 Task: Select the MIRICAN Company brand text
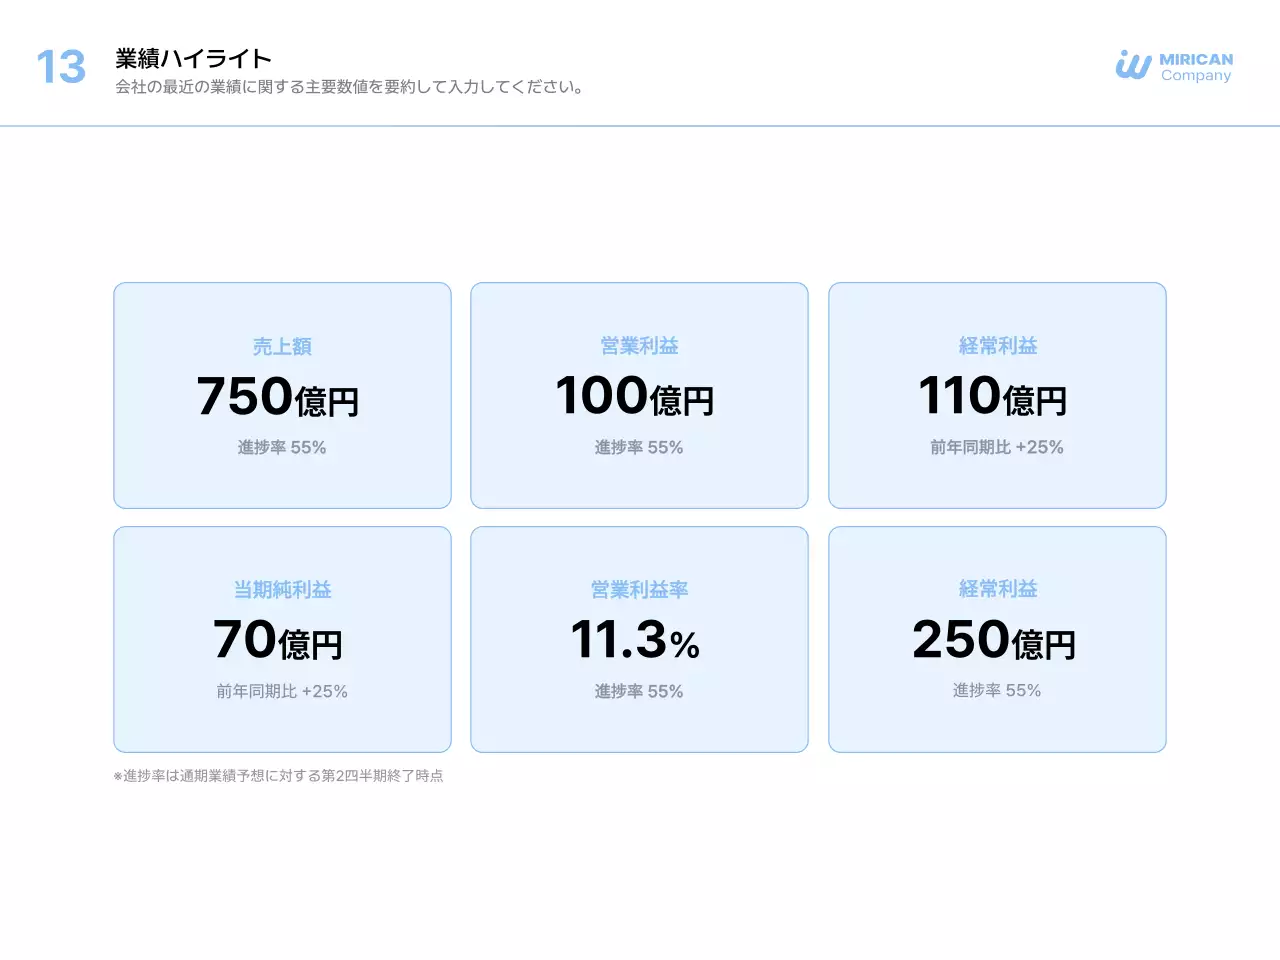pyautogui.click(x=1196, y=67)
